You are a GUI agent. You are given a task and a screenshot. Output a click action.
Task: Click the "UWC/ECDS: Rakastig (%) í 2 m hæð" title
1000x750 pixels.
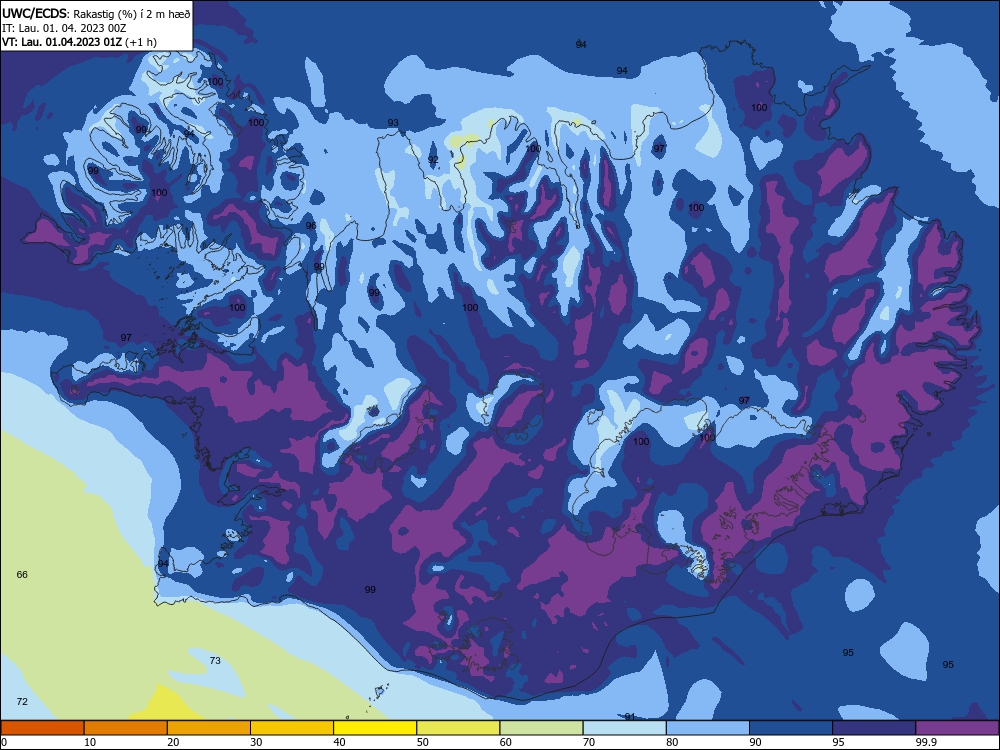tap(96, 14)
